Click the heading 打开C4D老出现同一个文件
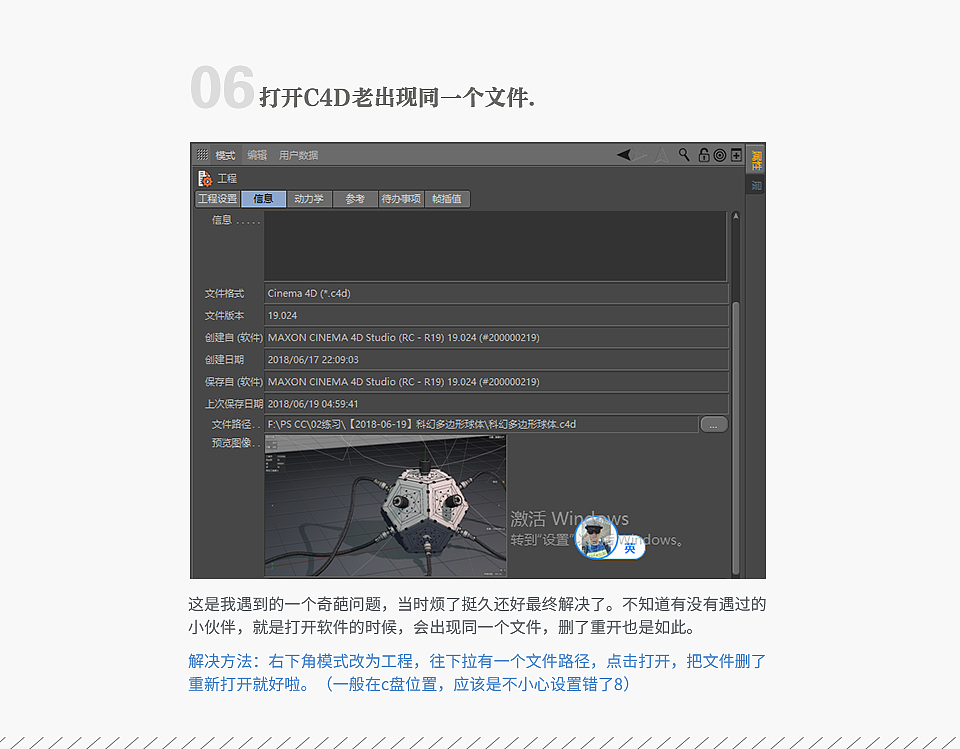Viewport: 960px width, 749px height. click(397, 97)
